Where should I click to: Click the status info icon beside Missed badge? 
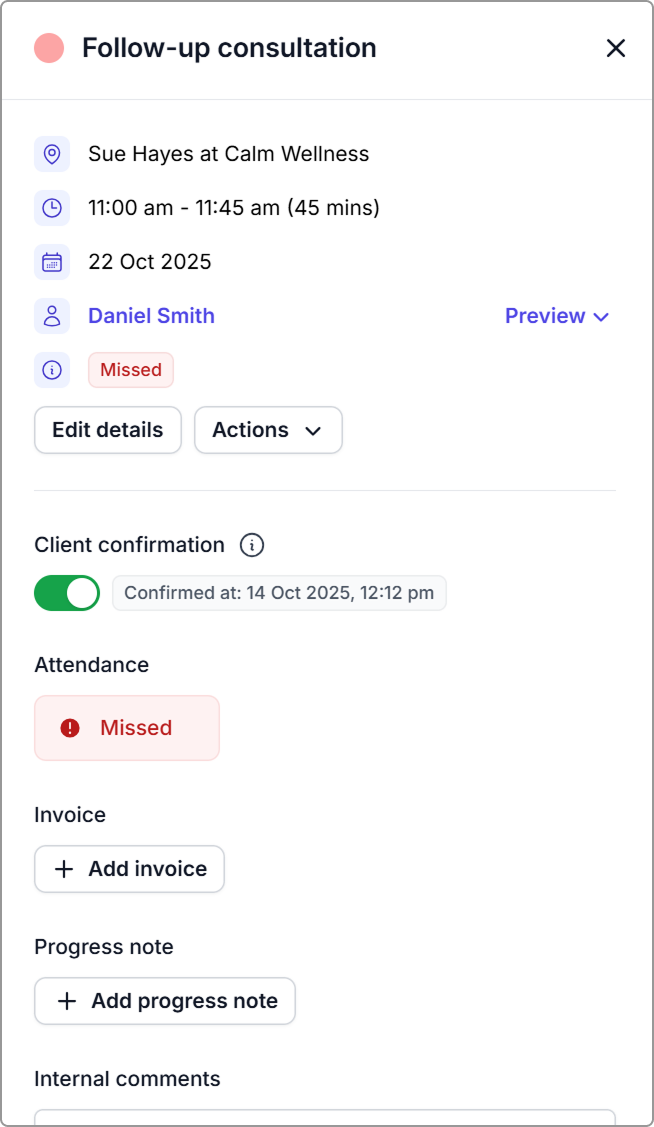point(52,370)
